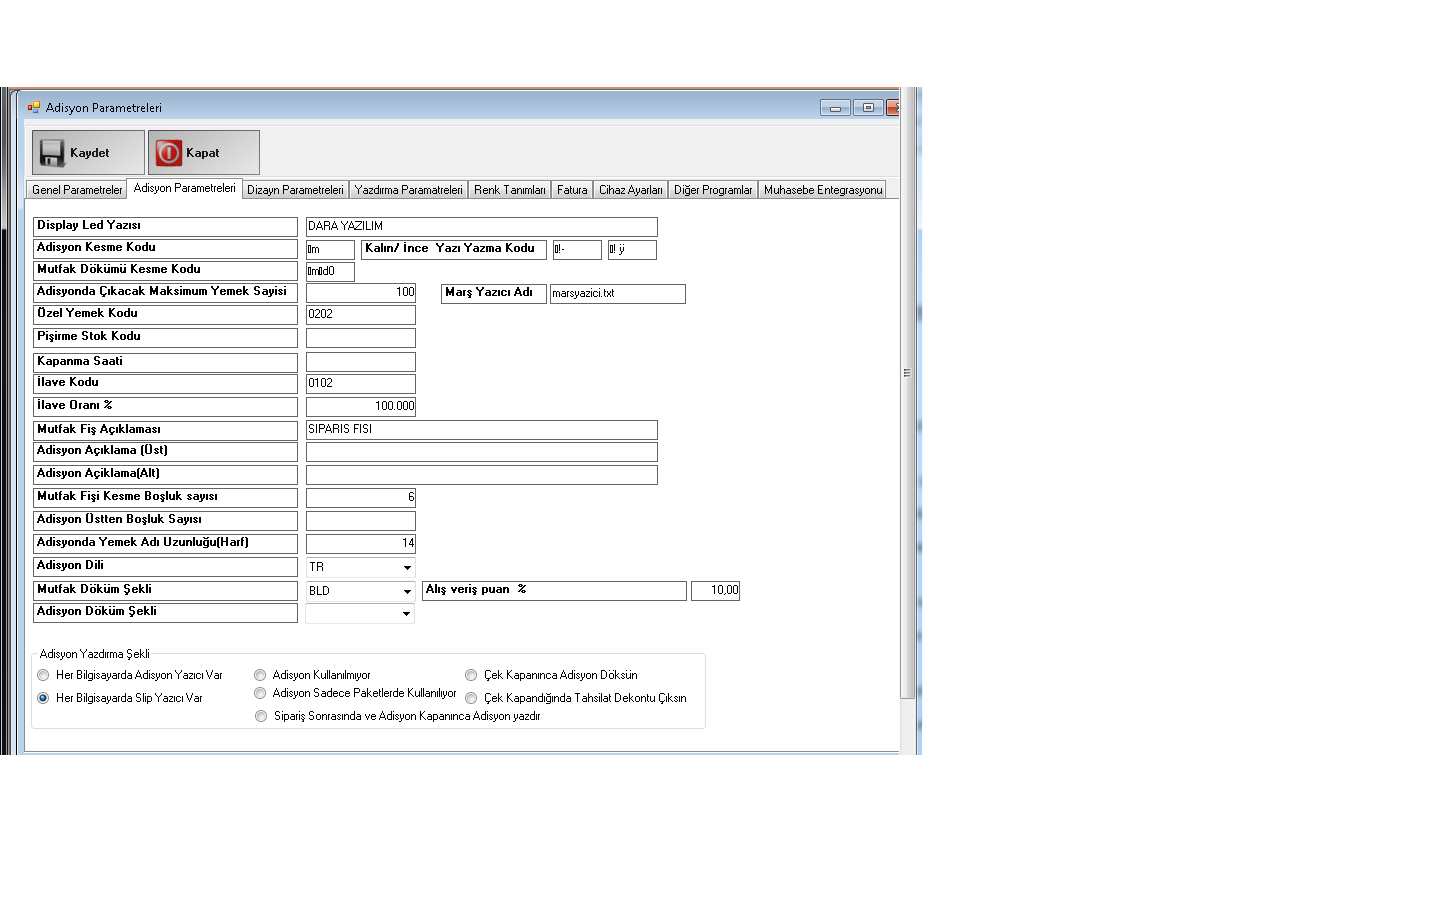The image size is (1440, 900).
Task: Click the Adisyon Açıklama(Alt) field
Action: pyautogui.click(x=482, y=475)
